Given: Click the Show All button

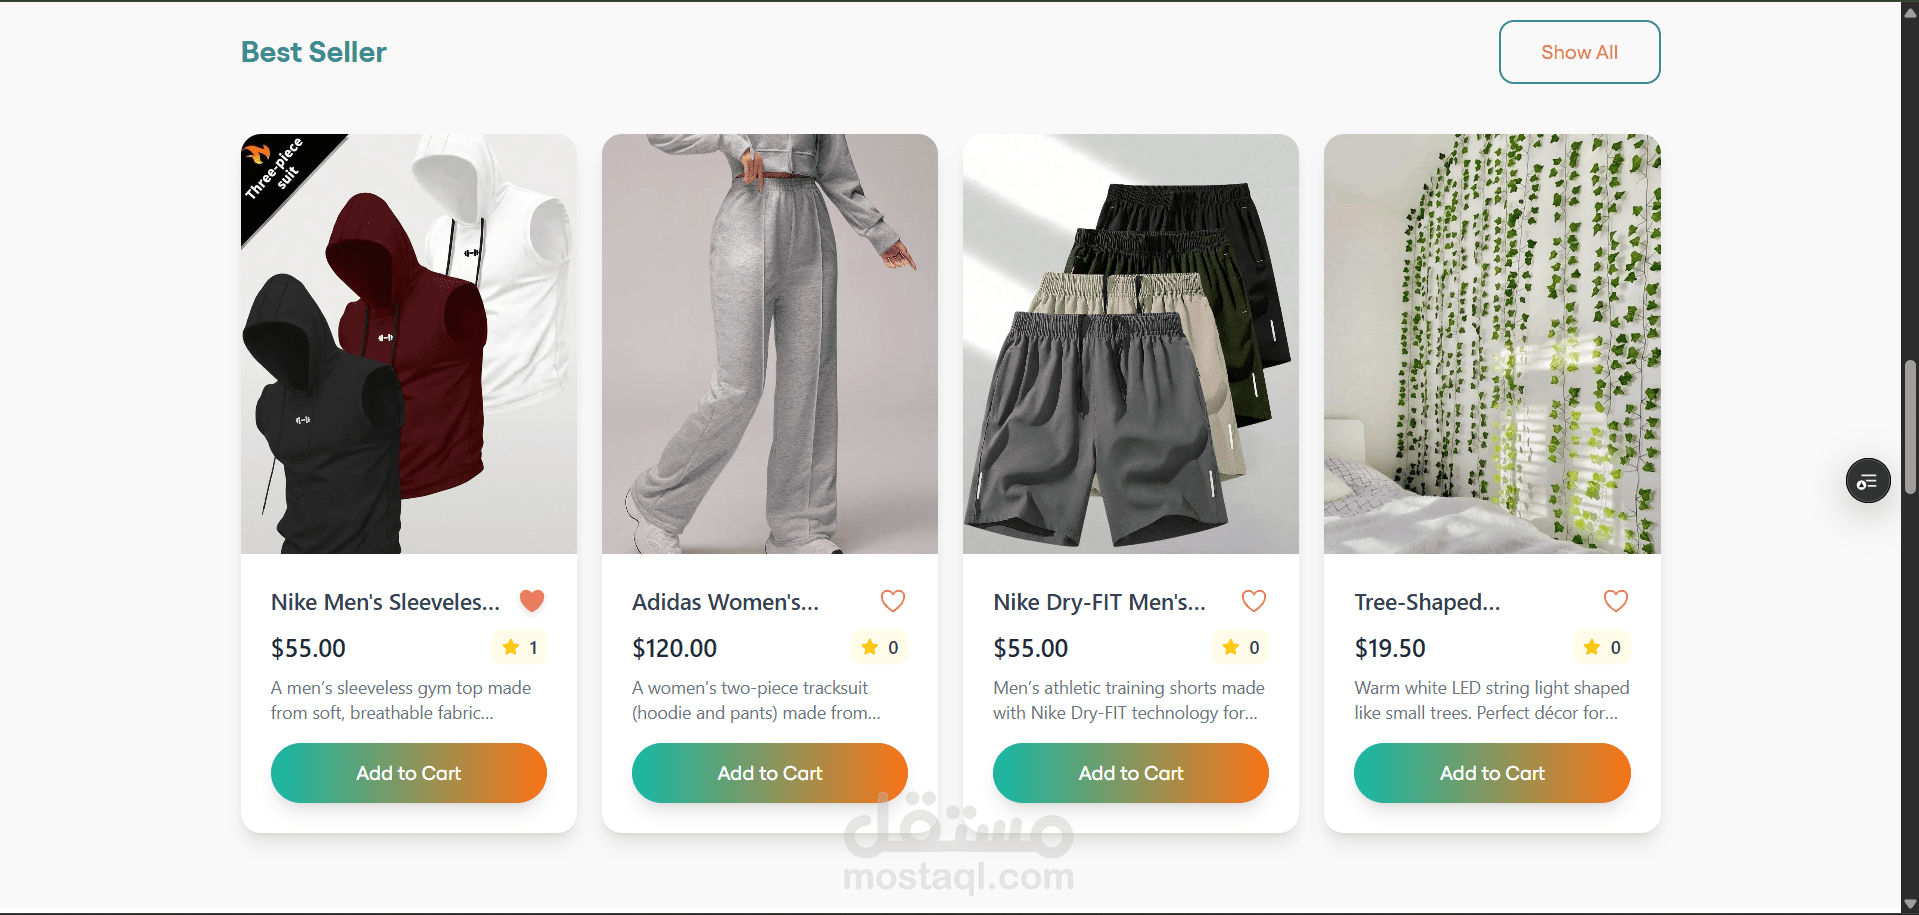Looking at the screenshot, I should click(x=1580, y=52).
